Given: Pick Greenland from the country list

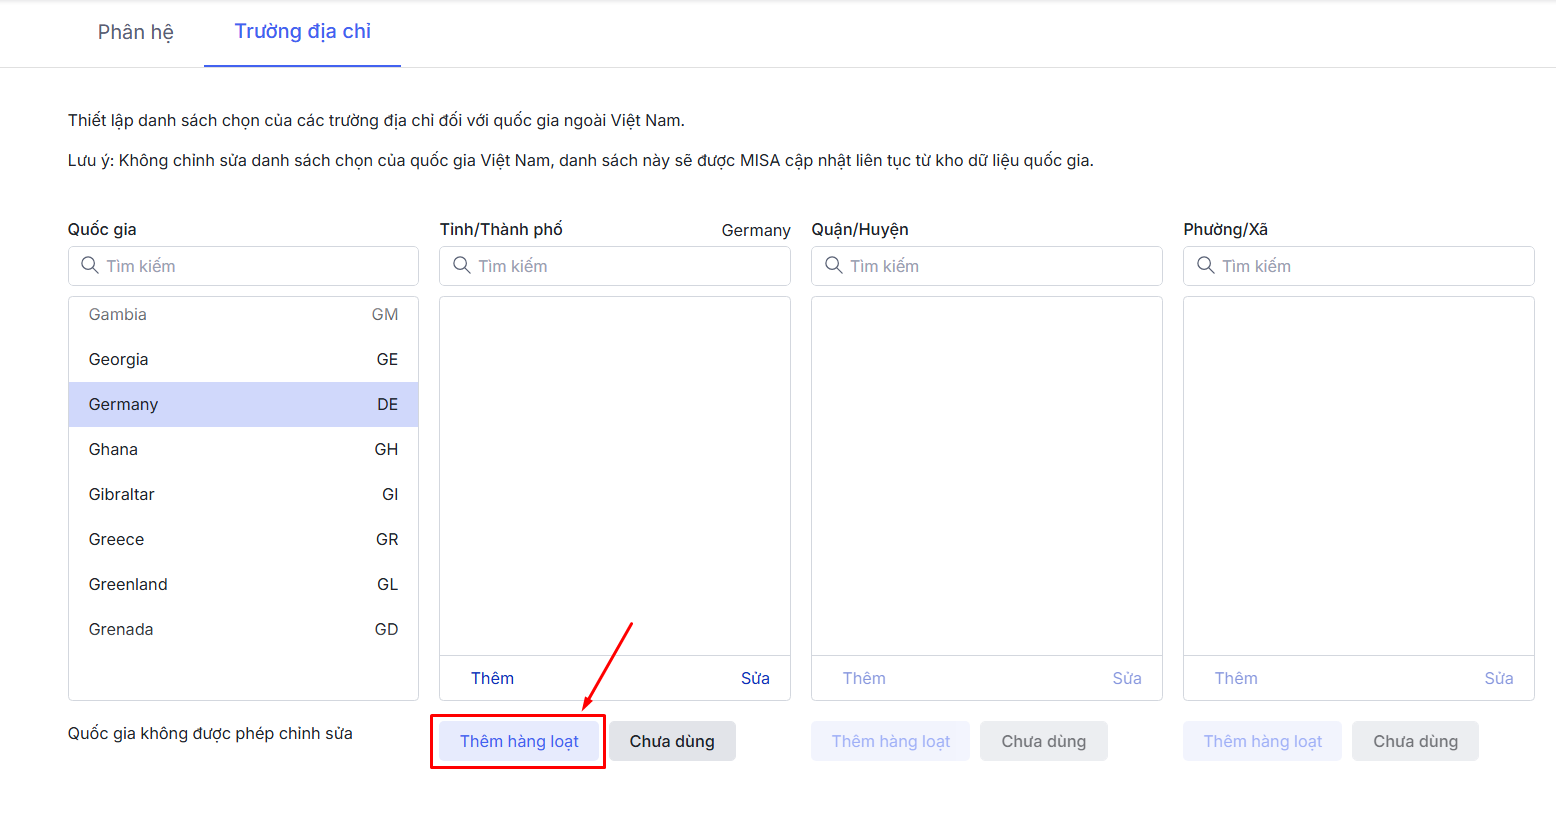Looking at the screenshot, I should coord(243,585).
